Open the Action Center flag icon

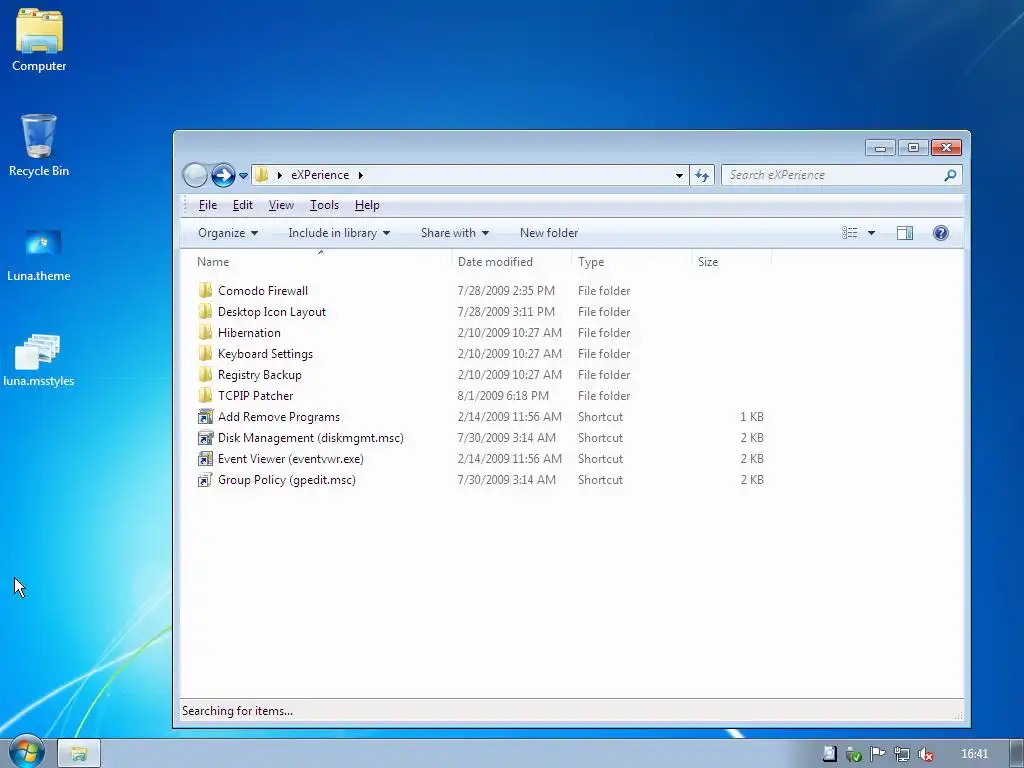click(x=877, y=754)
